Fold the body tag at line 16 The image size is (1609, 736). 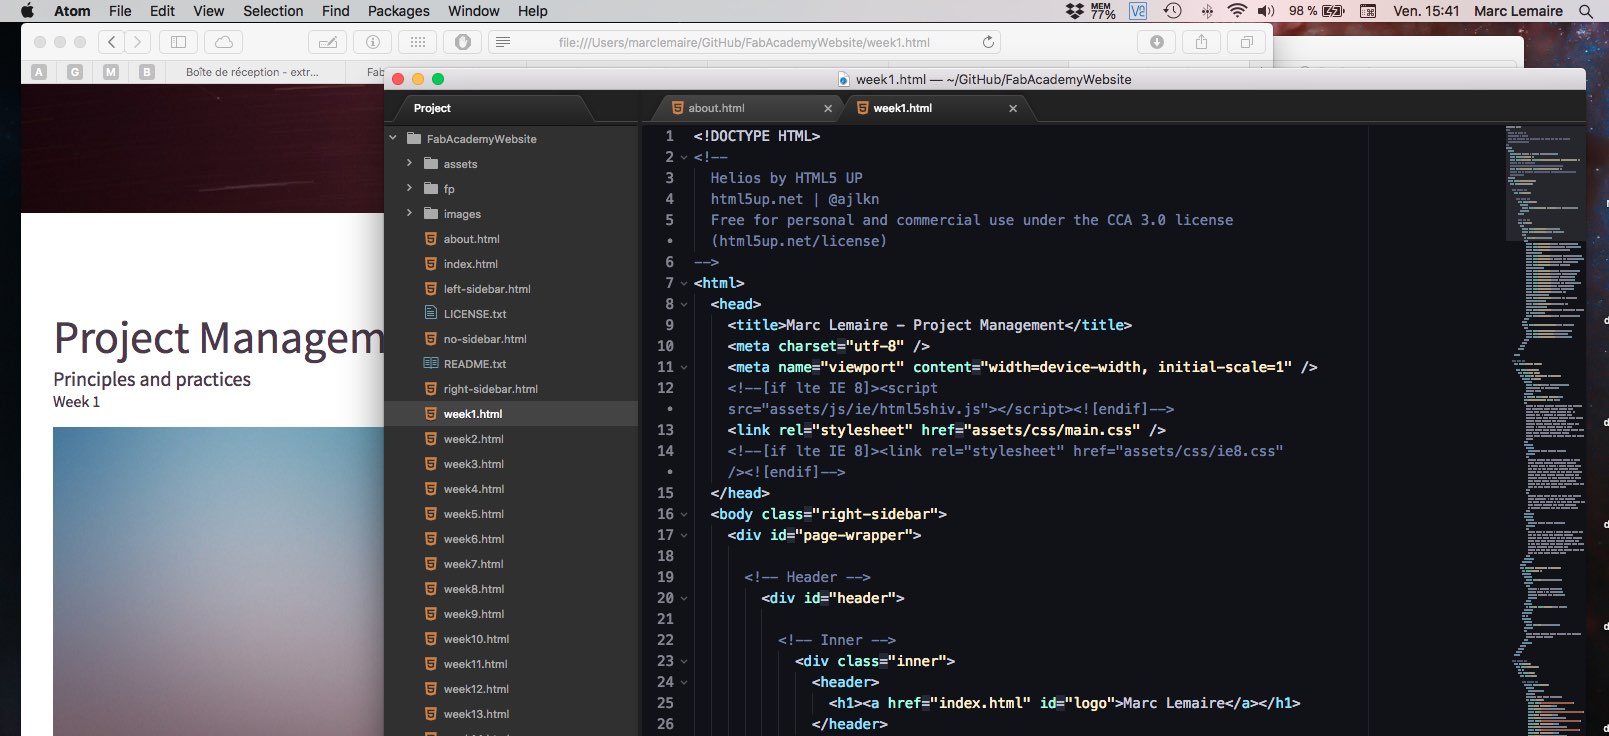(x=684, y=514)
